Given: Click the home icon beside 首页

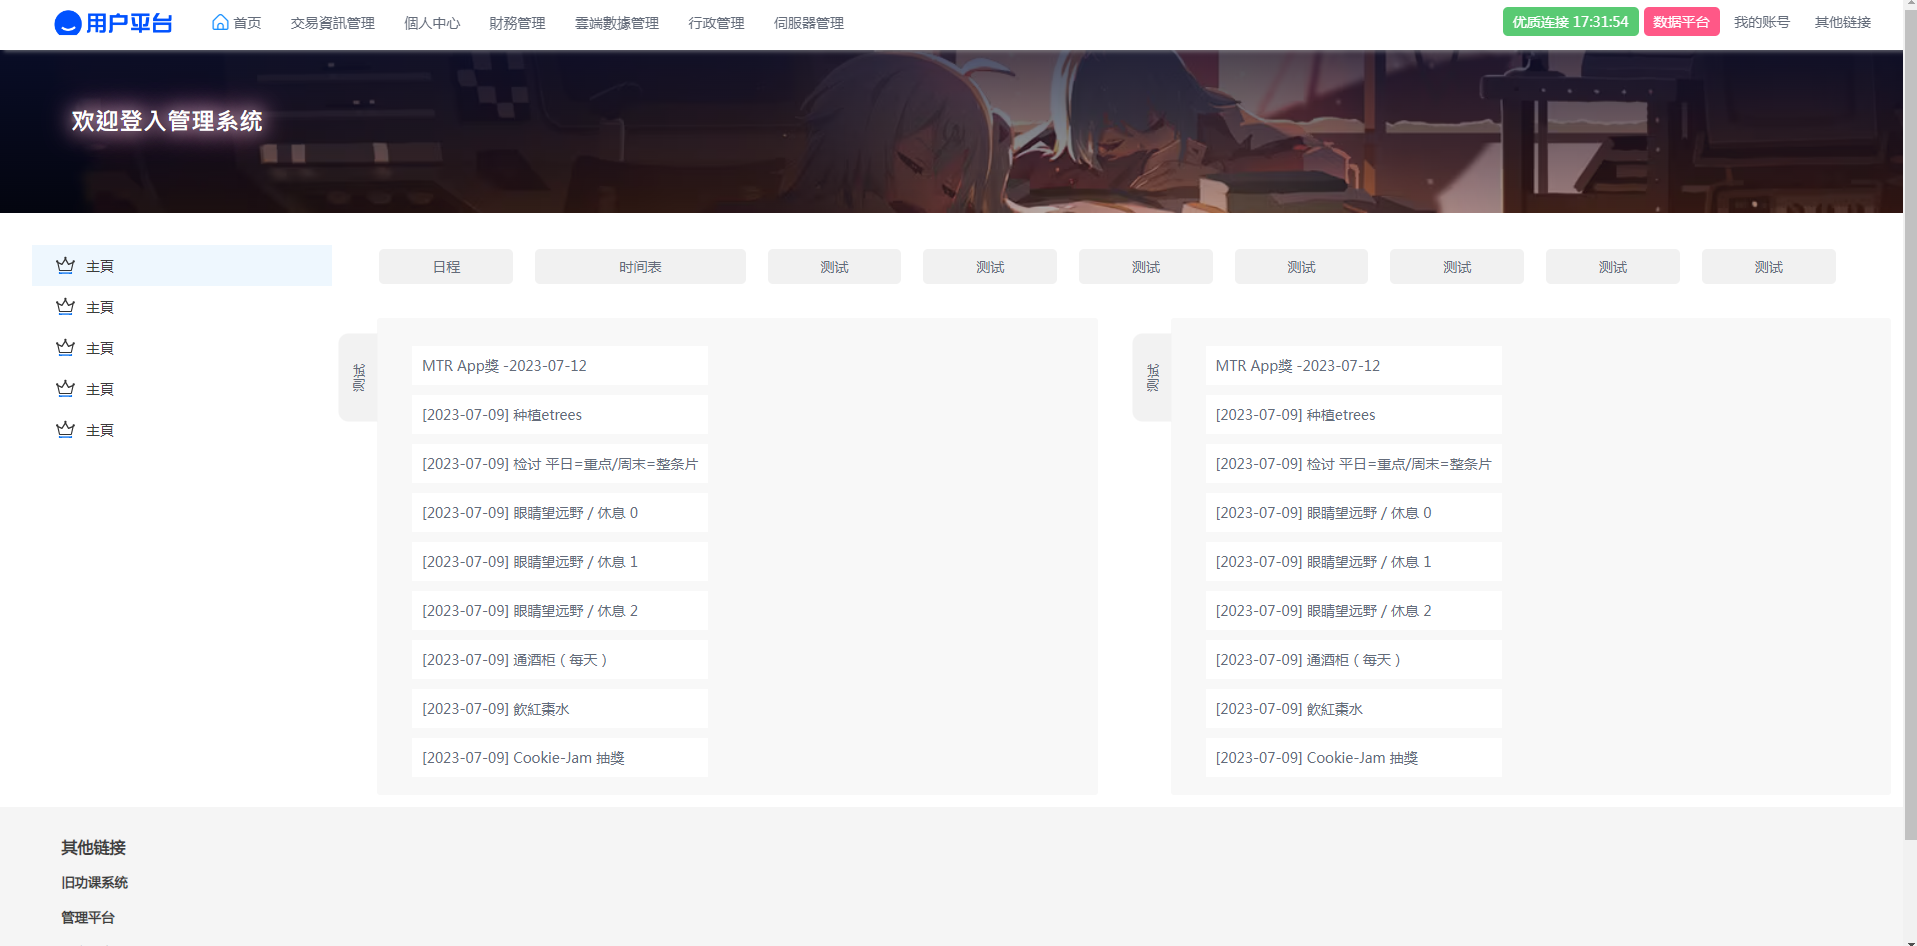Looking at the screenshot, I should [x=220, y=22].
